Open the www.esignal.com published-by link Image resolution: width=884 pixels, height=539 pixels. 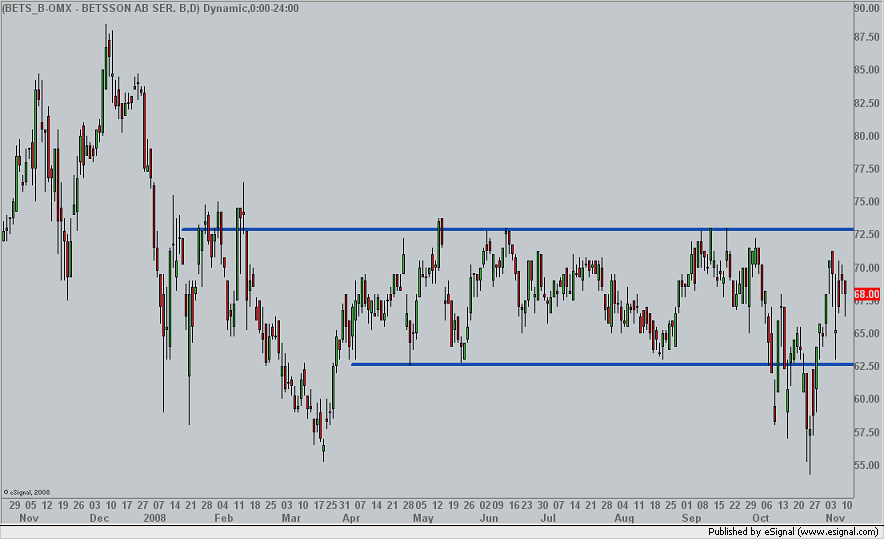838,532
